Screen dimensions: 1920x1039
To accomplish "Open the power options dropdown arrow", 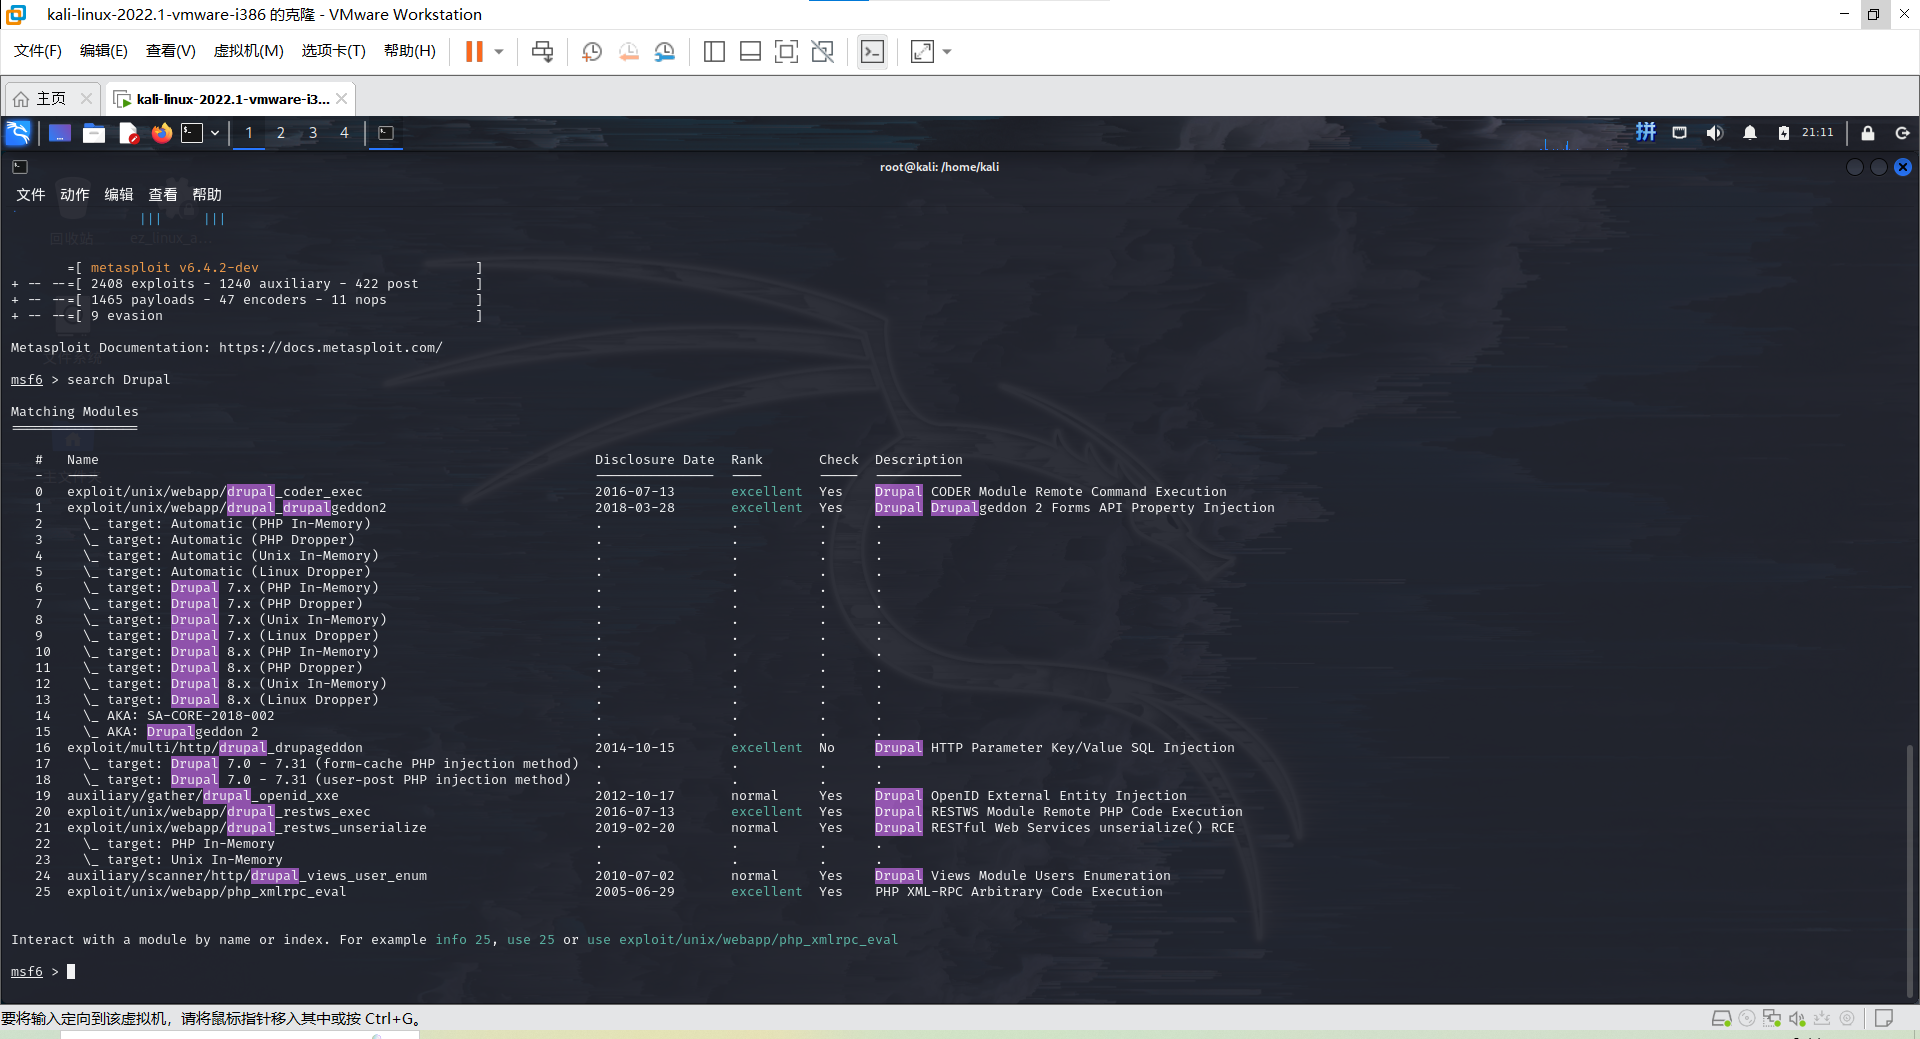I will point(499,51).
